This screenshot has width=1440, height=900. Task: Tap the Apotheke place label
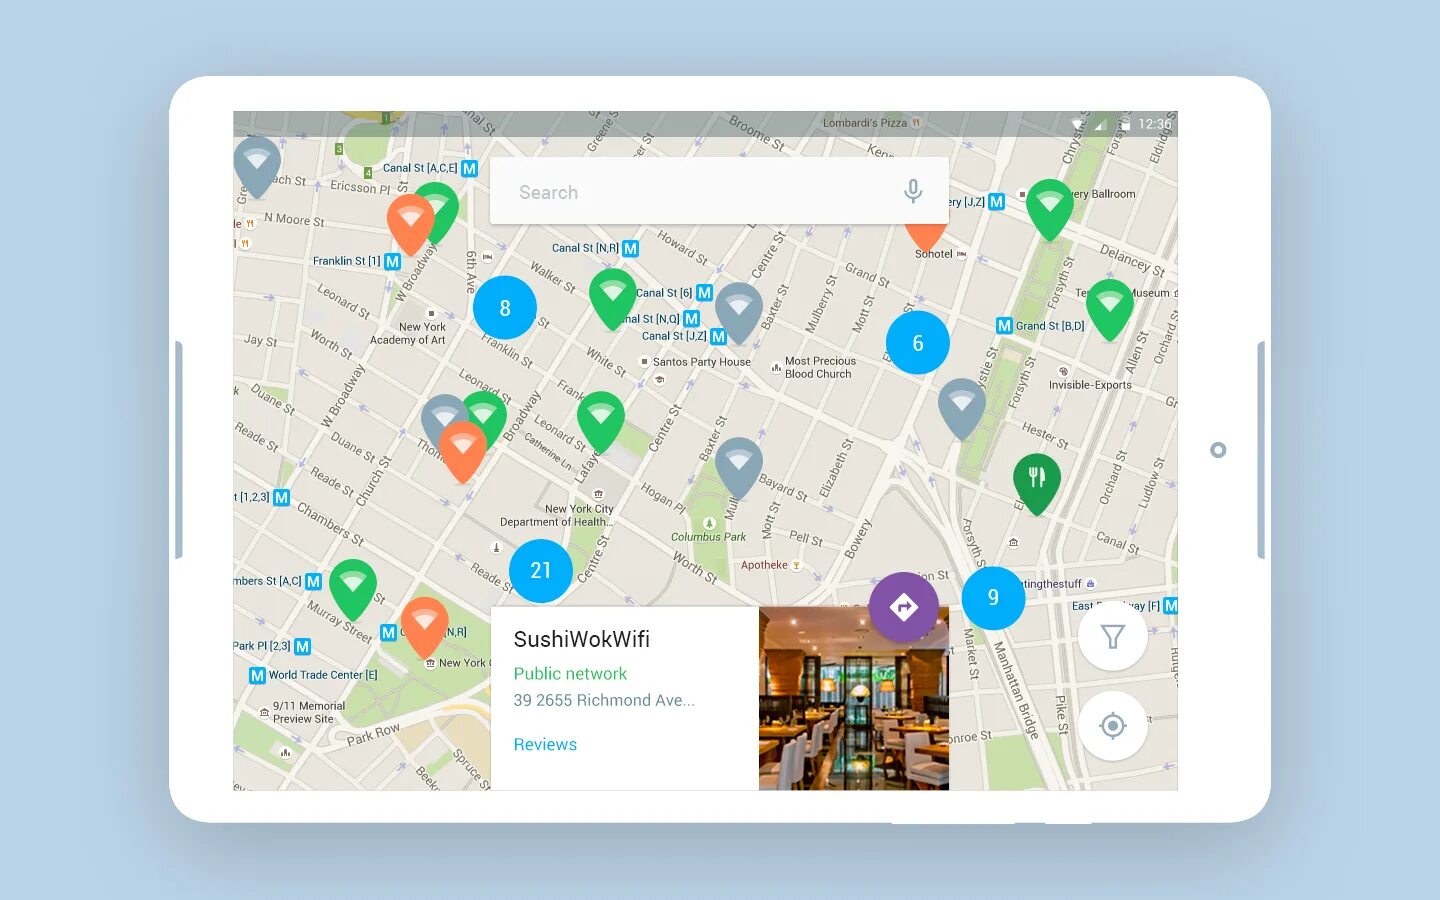[764, 565]
